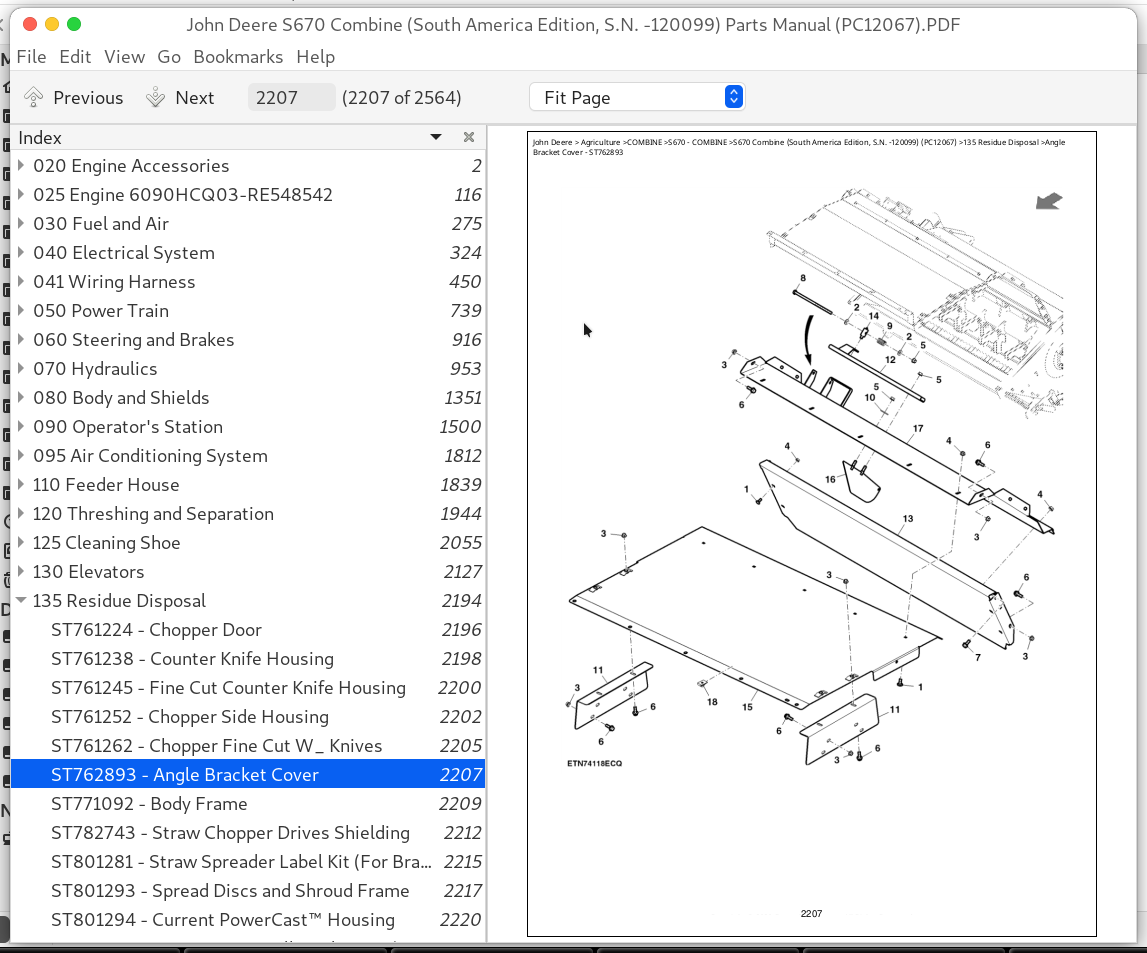
Task: Expand 120 Threshing and Separation section
Action: pyautogui.click(x=22, y=514)
